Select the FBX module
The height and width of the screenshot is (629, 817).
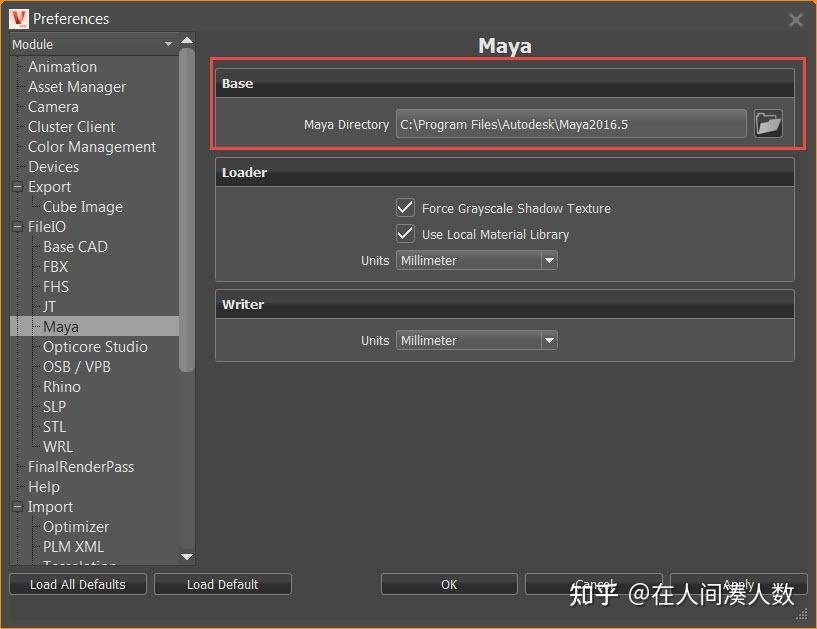[x=55, y=266]
